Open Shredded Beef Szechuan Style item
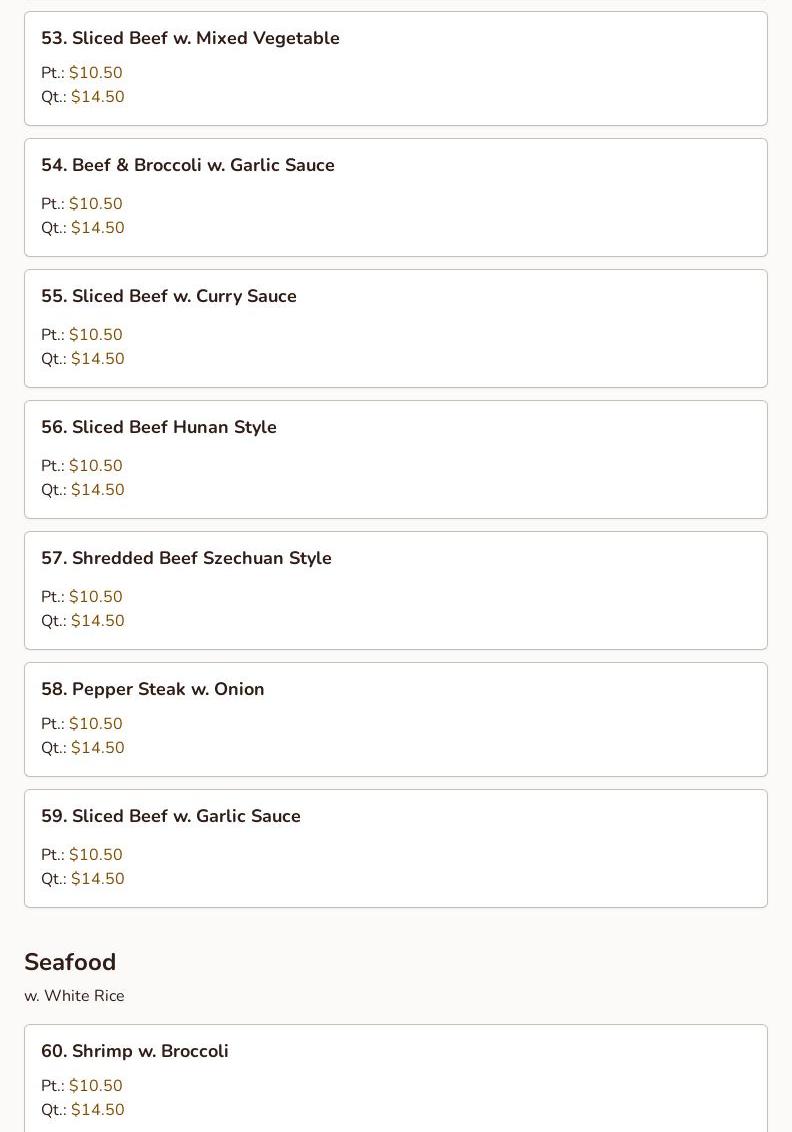The width and height of the screenshot is (792, 1132). click(x=186, y=558)
